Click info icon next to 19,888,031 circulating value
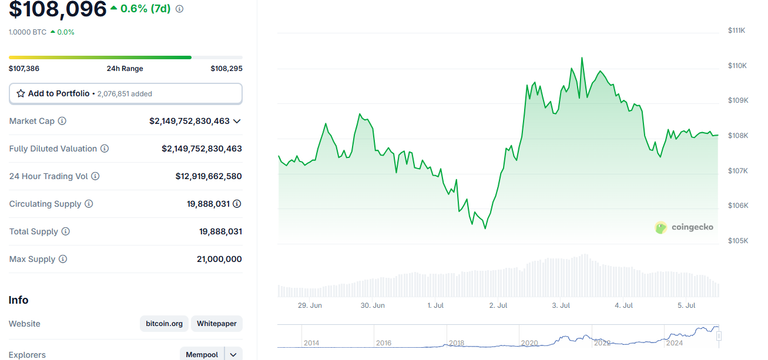 point(237,204)
